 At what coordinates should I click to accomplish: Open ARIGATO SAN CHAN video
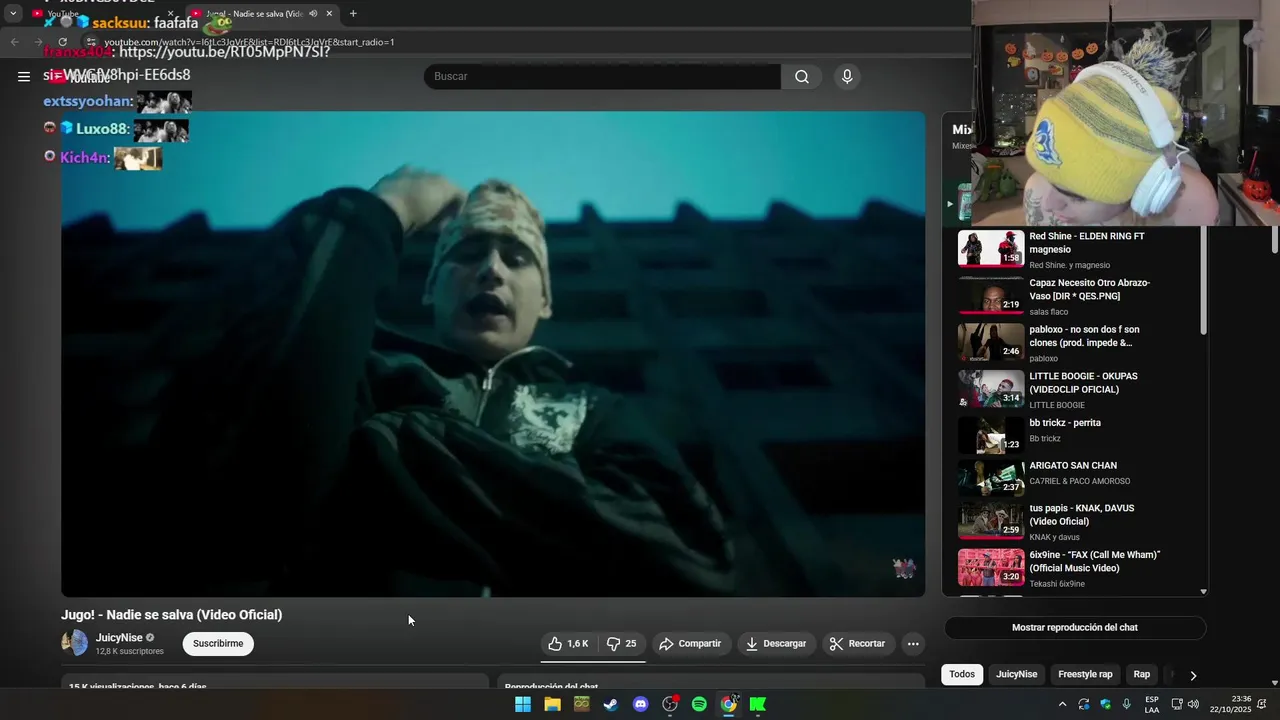coord(1073,466)
